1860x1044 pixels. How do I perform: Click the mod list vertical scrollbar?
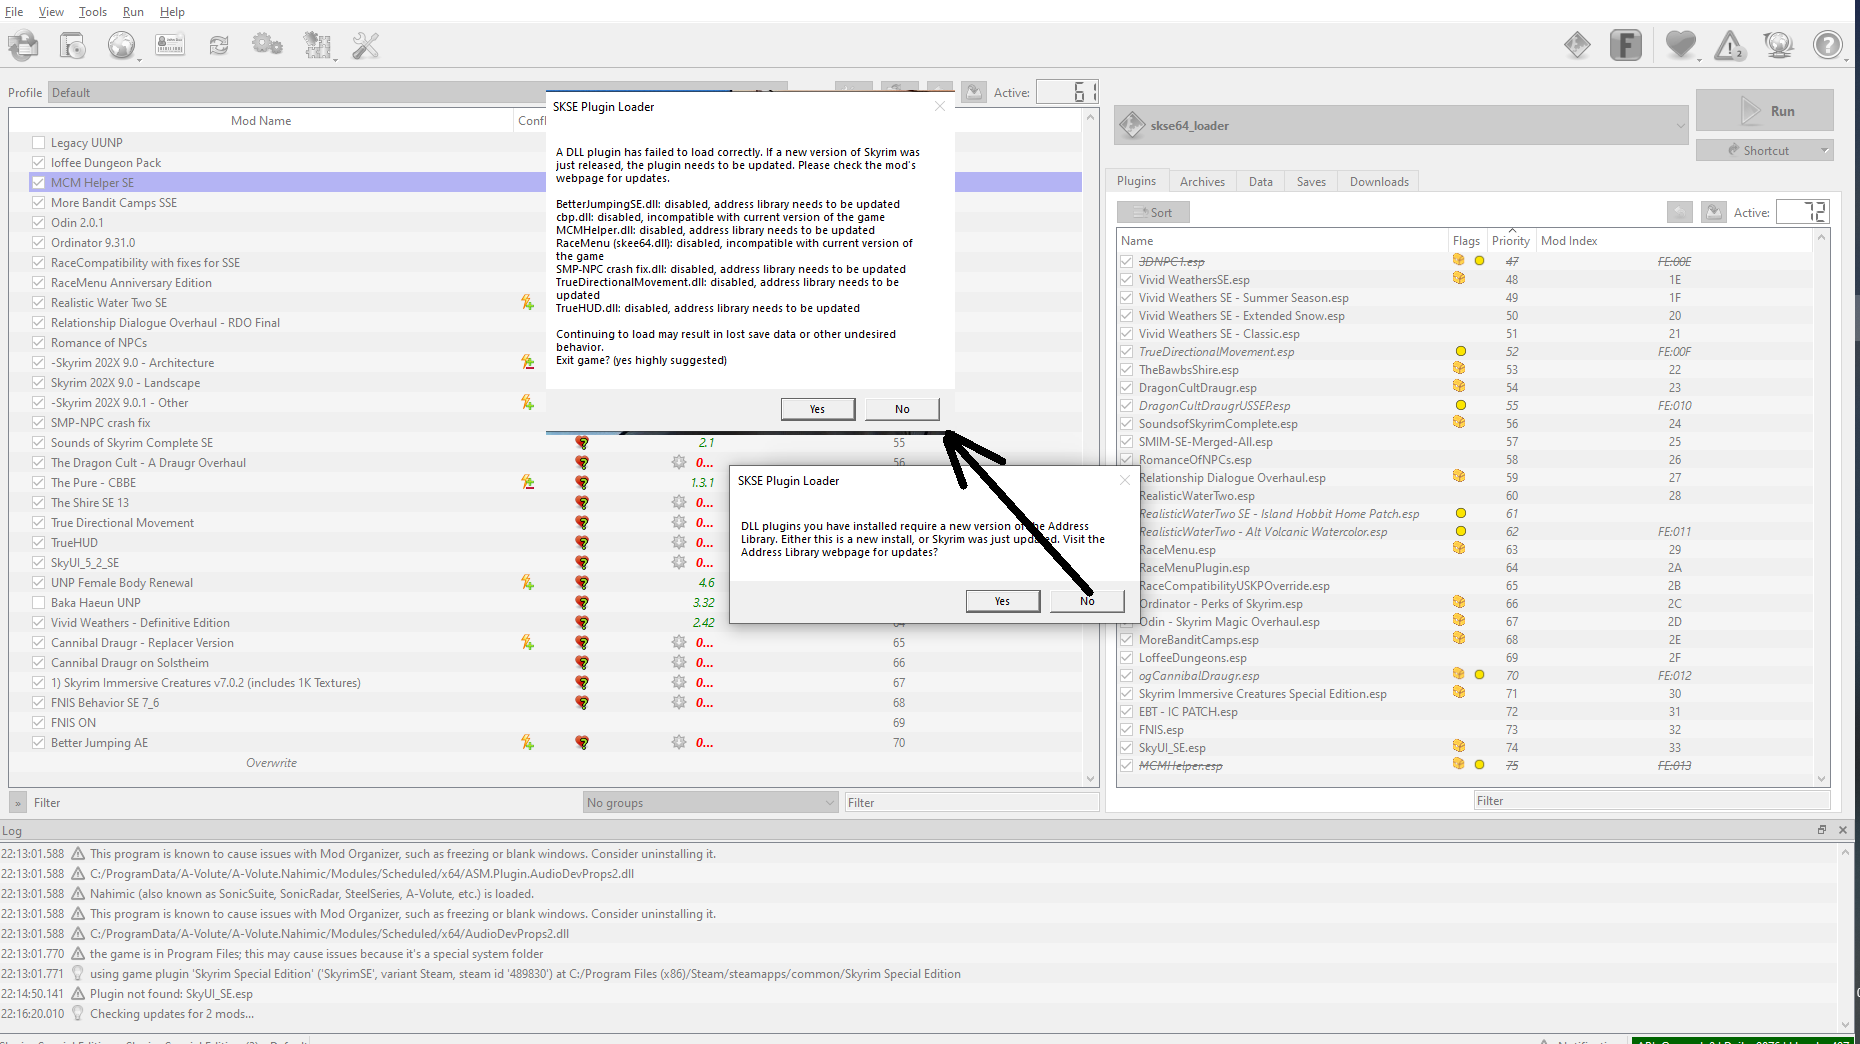click(1090, 450)
